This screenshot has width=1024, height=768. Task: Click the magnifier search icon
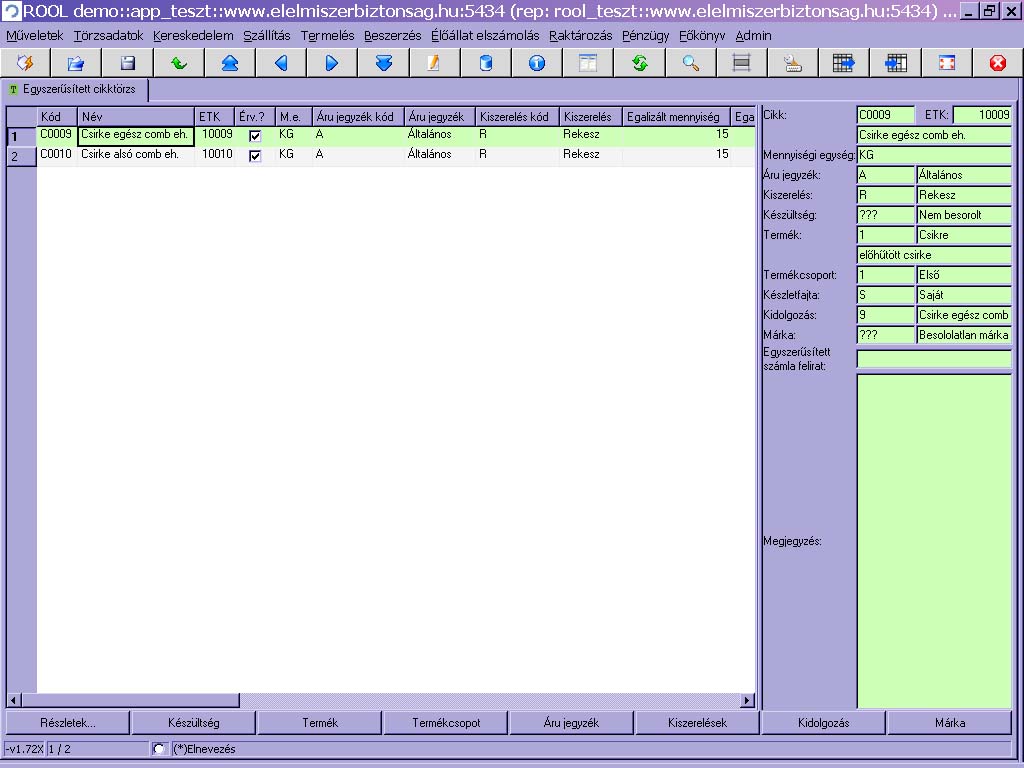pyautogui.click(x=690, y=63)
